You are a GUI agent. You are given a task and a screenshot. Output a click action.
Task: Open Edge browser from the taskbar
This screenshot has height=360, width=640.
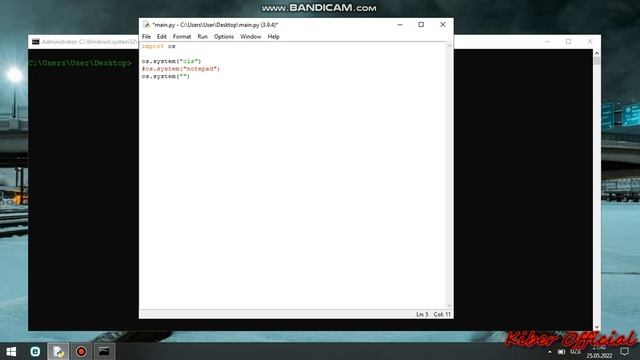tap(35, 351)
